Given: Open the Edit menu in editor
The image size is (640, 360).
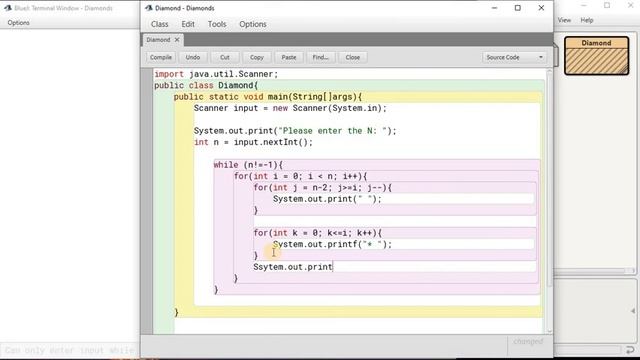Looking at the screenshot, I should coord(188,24).
